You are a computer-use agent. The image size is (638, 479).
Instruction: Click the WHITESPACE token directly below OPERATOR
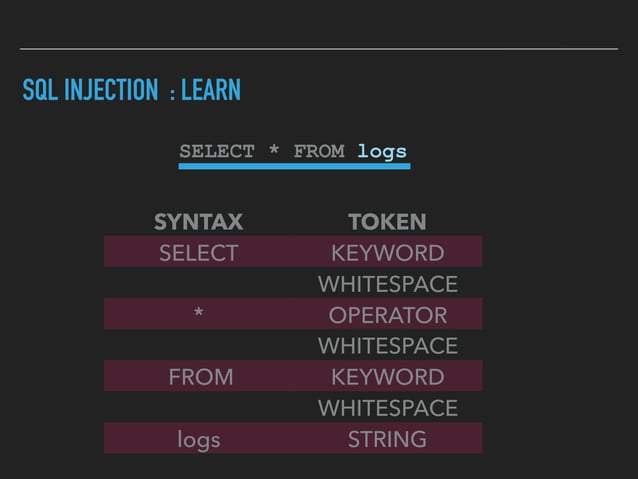click(x=387, y=346)
